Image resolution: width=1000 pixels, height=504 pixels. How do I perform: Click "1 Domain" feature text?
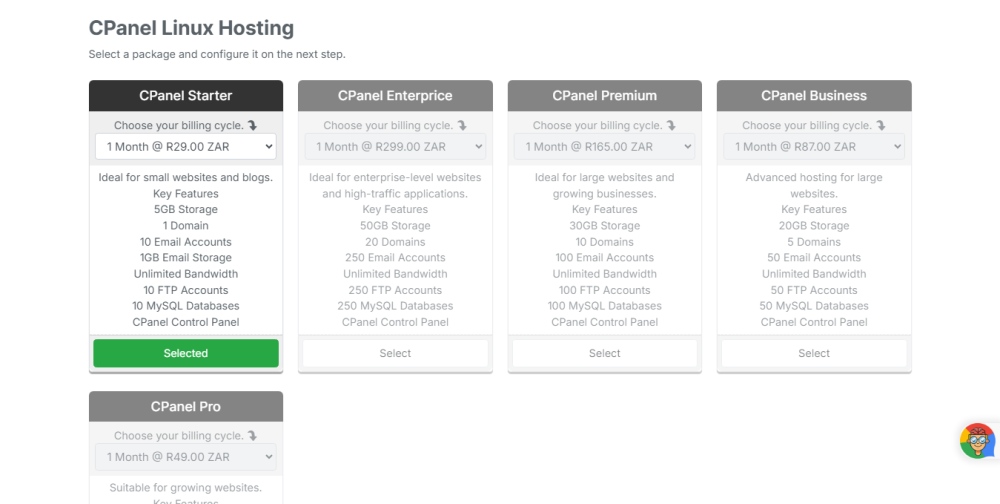click(186, 225)
